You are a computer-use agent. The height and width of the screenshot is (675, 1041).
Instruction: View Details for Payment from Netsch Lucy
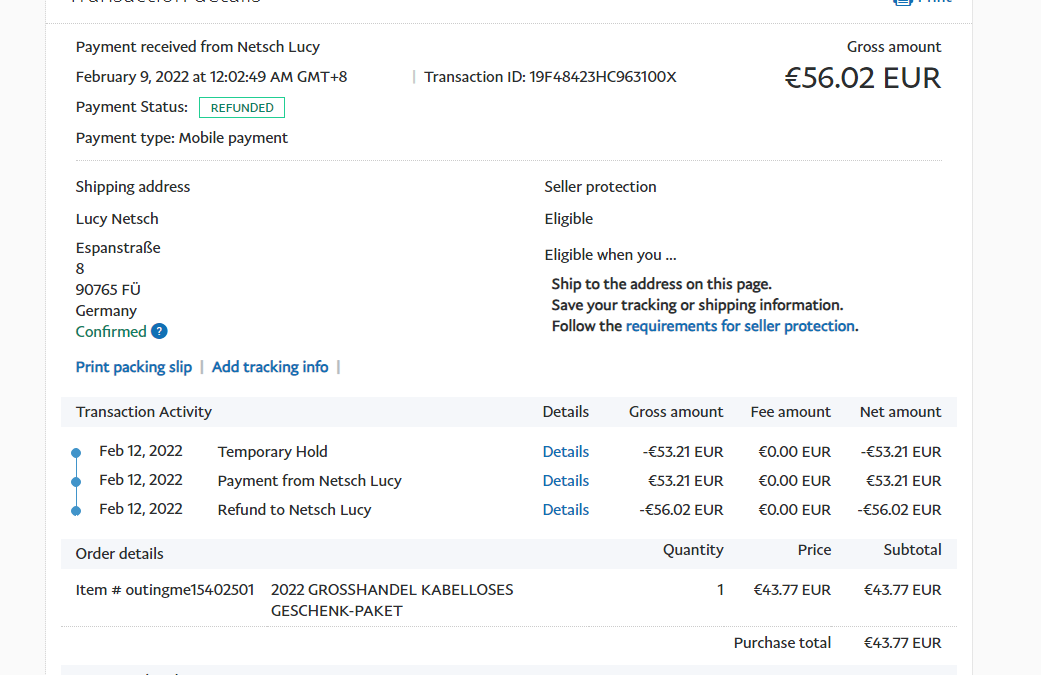tap(566, 481)
